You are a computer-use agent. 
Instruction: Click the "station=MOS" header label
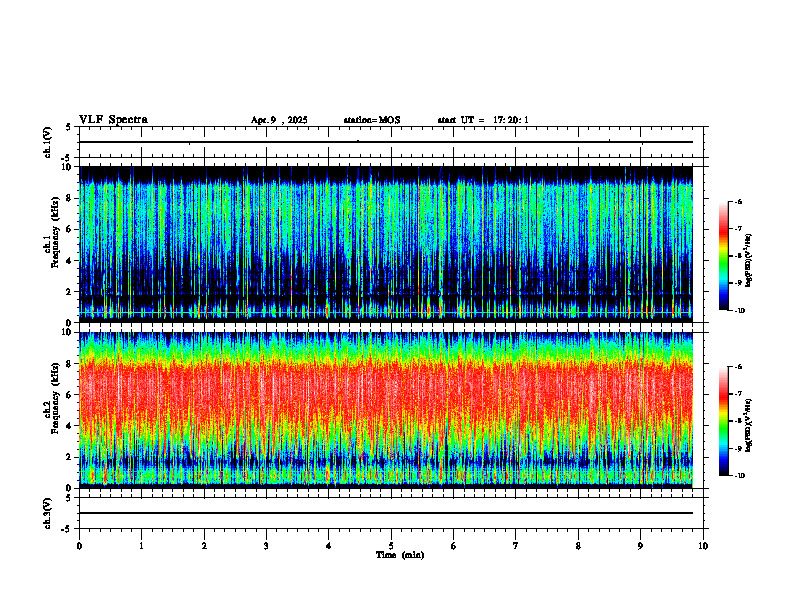(372, 120)
